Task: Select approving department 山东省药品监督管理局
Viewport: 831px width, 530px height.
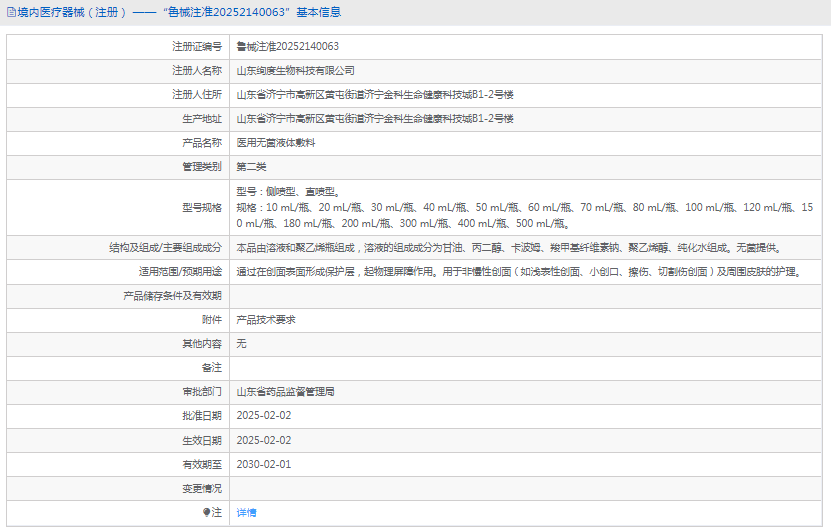Action: click(285, 392)
